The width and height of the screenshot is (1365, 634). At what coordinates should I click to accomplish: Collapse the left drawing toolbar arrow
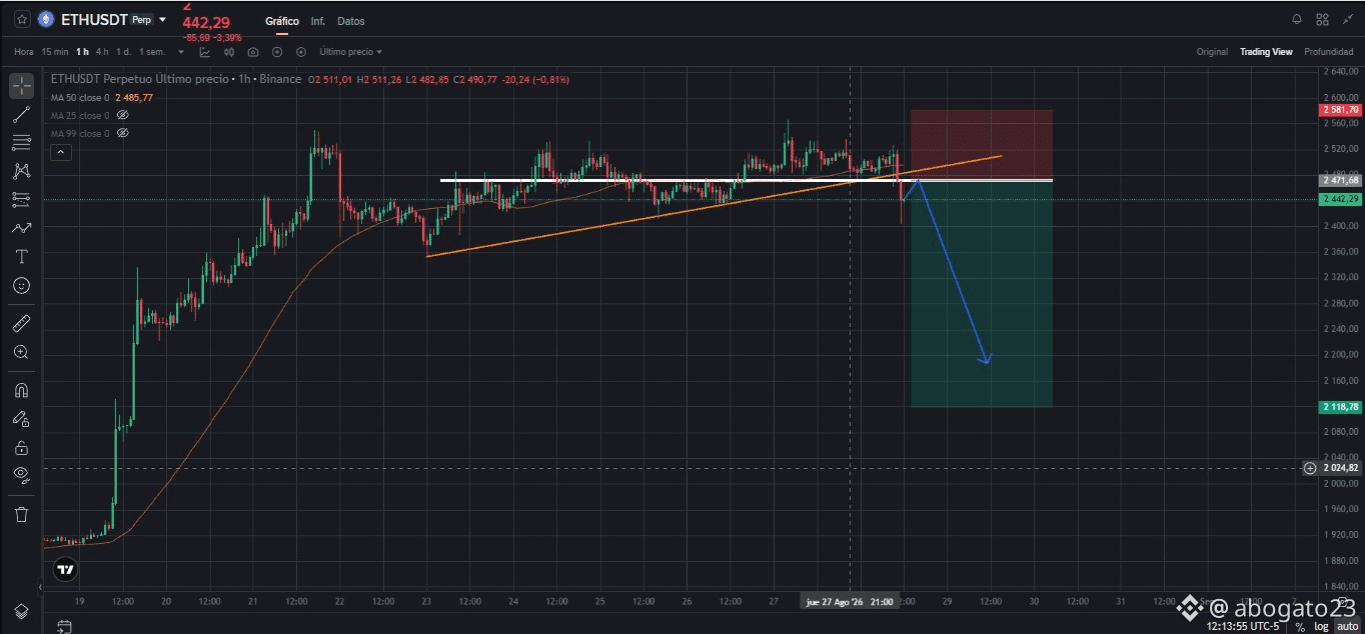click(41, 588)
